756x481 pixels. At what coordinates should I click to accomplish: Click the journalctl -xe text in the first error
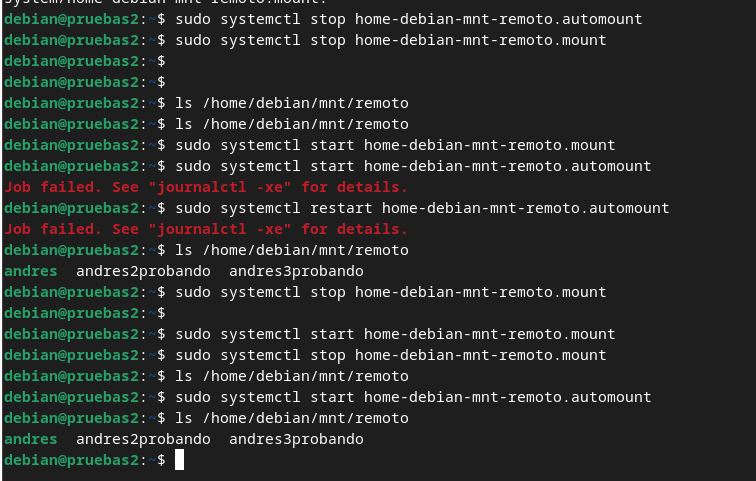click(220, 187)
